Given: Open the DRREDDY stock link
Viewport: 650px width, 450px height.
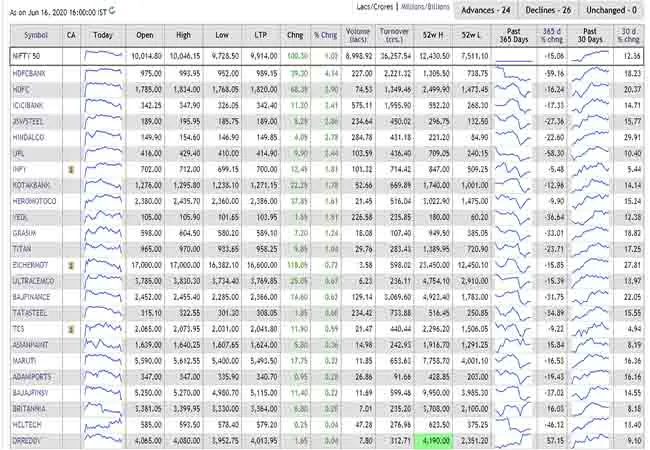Looking at the screenshot, I should (x=27, y=441).
